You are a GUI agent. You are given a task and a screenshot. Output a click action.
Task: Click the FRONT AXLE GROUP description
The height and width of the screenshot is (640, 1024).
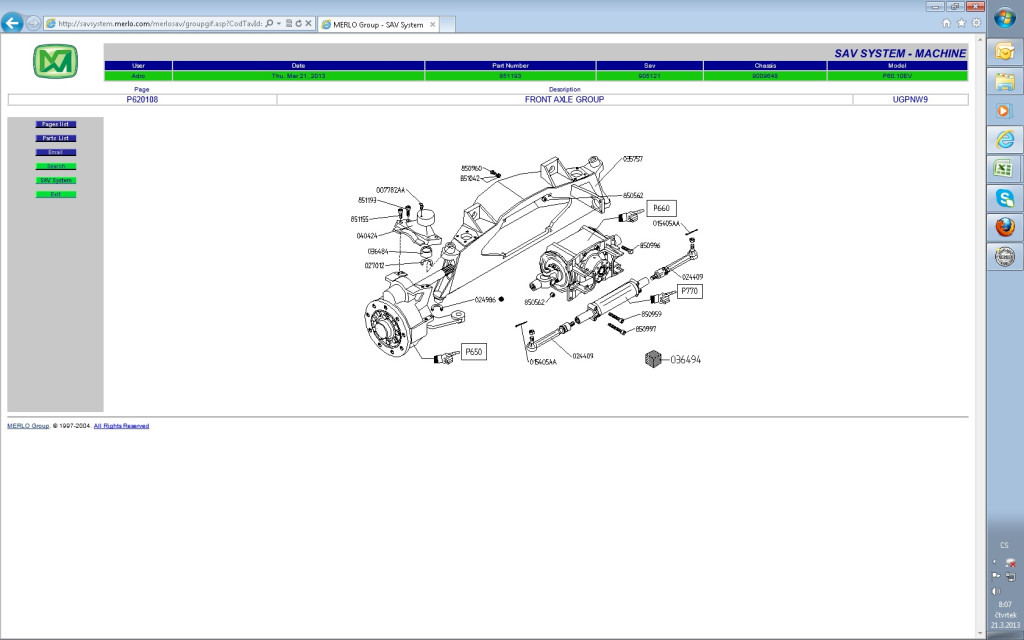click(x=564, y=100)
